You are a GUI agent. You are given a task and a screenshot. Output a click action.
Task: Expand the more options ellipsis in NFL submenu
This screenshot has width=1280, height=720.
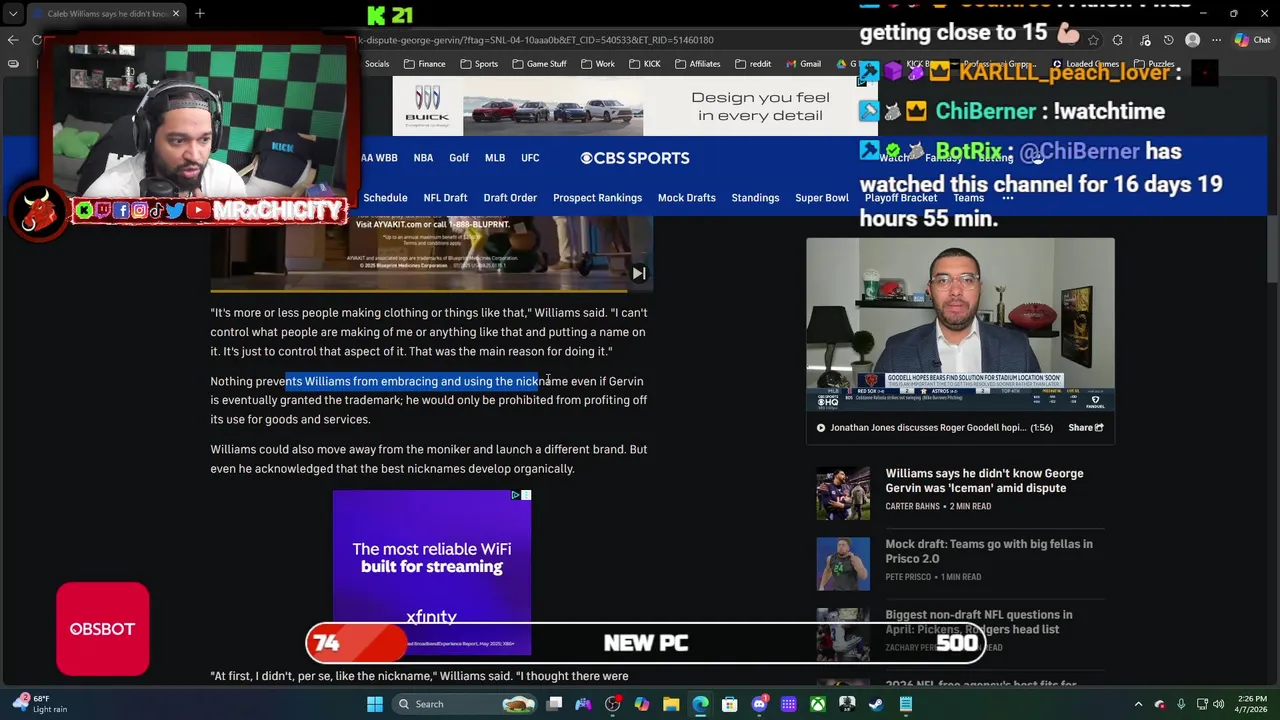pos(1007,198)
